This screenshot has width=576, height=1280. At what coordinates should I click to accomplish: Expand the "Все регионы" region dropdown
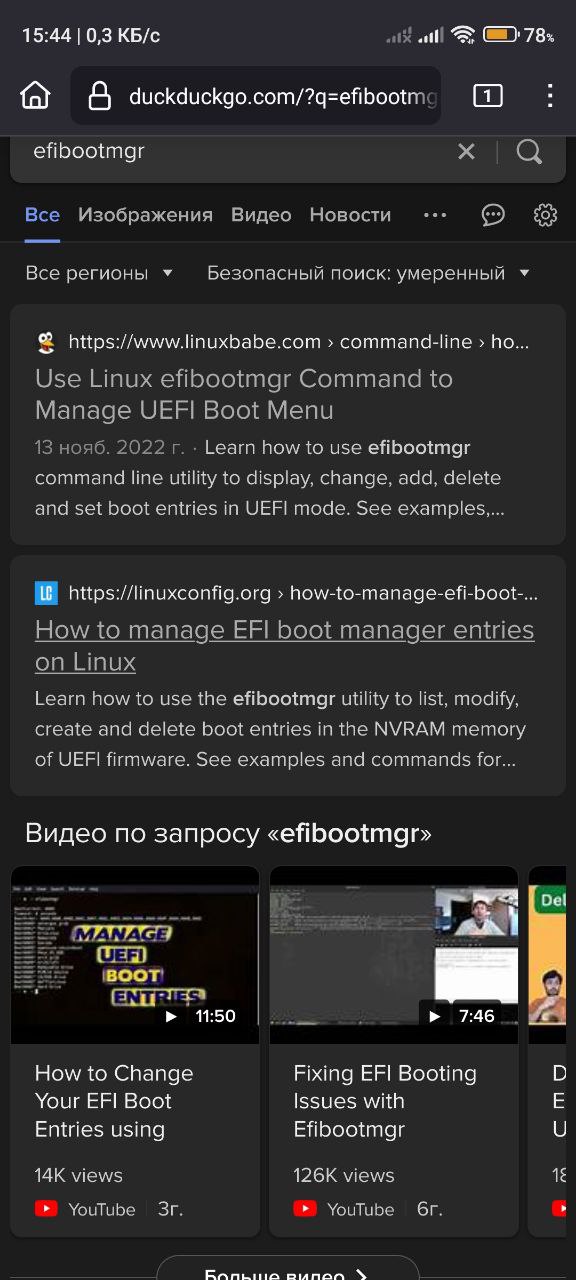99,273
